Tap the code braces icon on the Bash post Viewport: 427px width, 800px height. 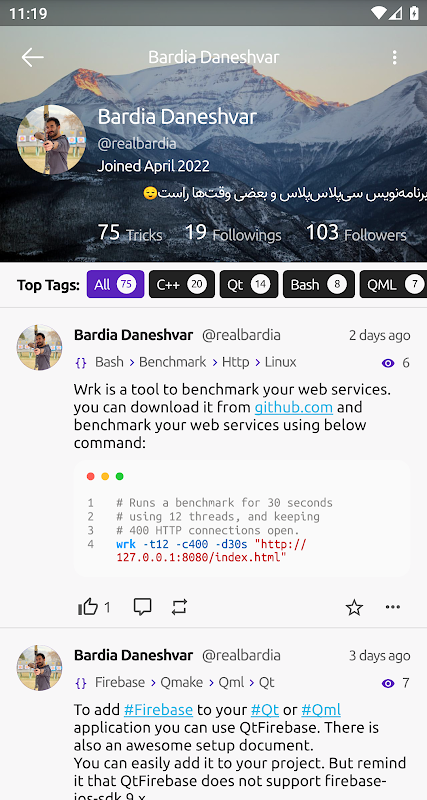tap(81, 363)
